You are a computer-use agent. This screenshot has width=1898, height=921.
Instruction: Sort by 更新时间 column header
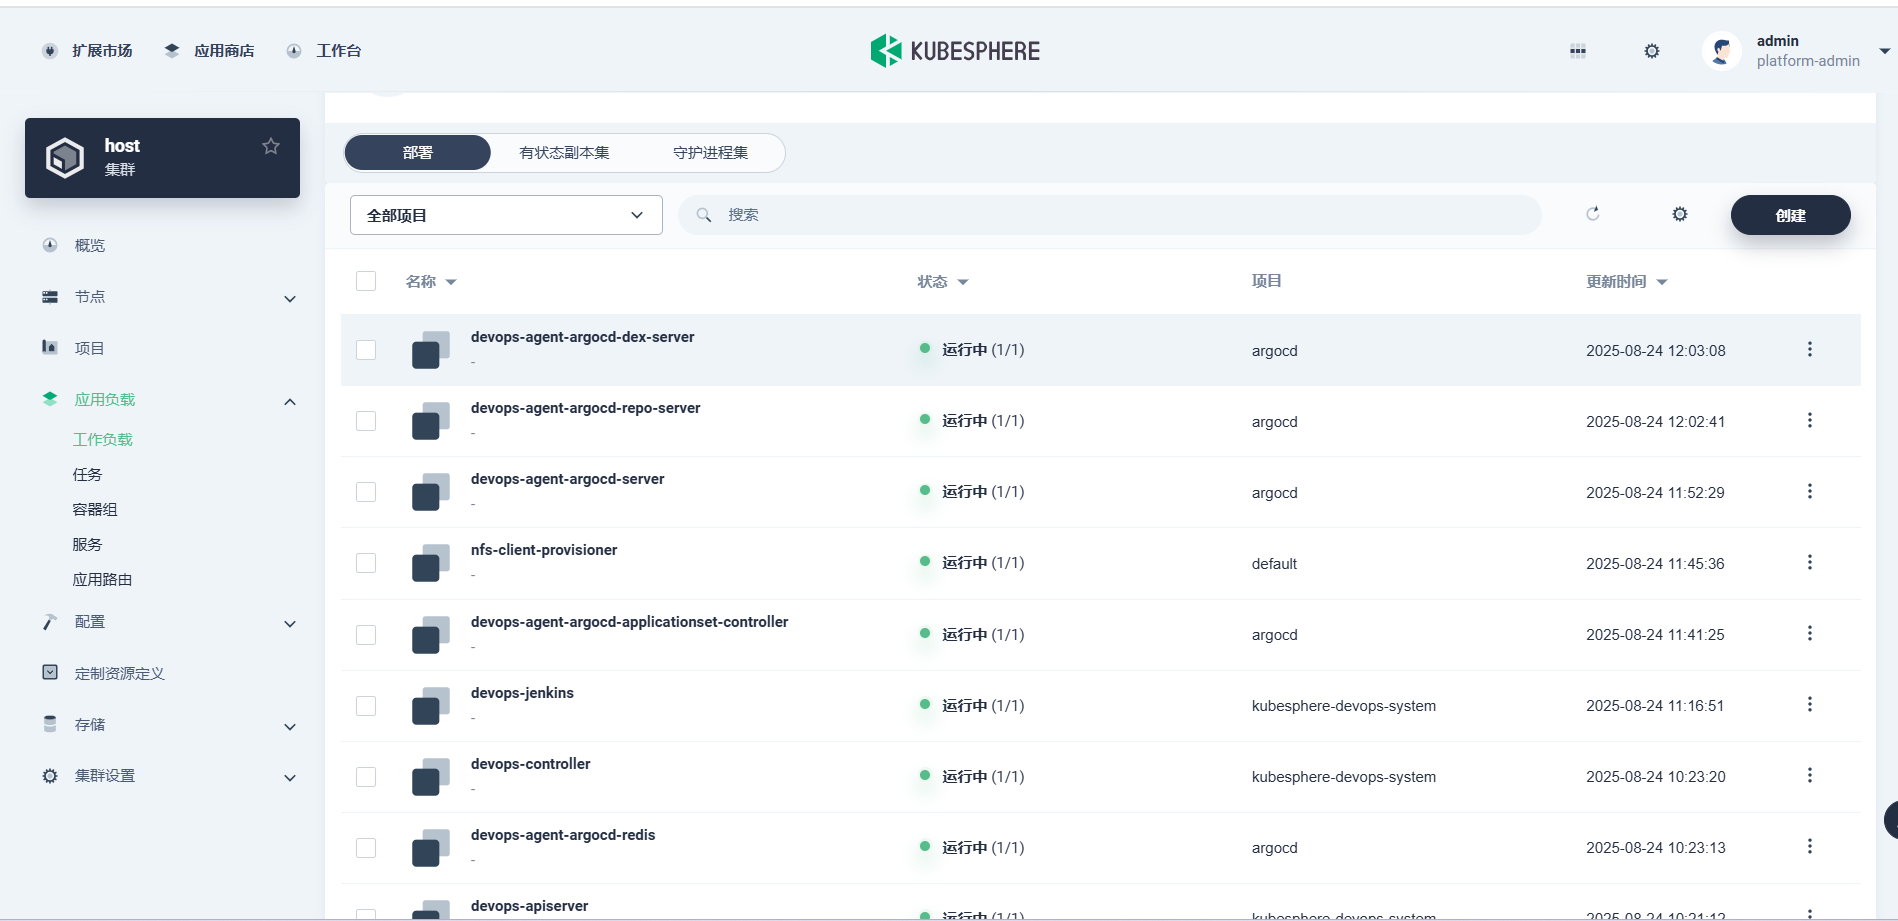point(1627,282)
